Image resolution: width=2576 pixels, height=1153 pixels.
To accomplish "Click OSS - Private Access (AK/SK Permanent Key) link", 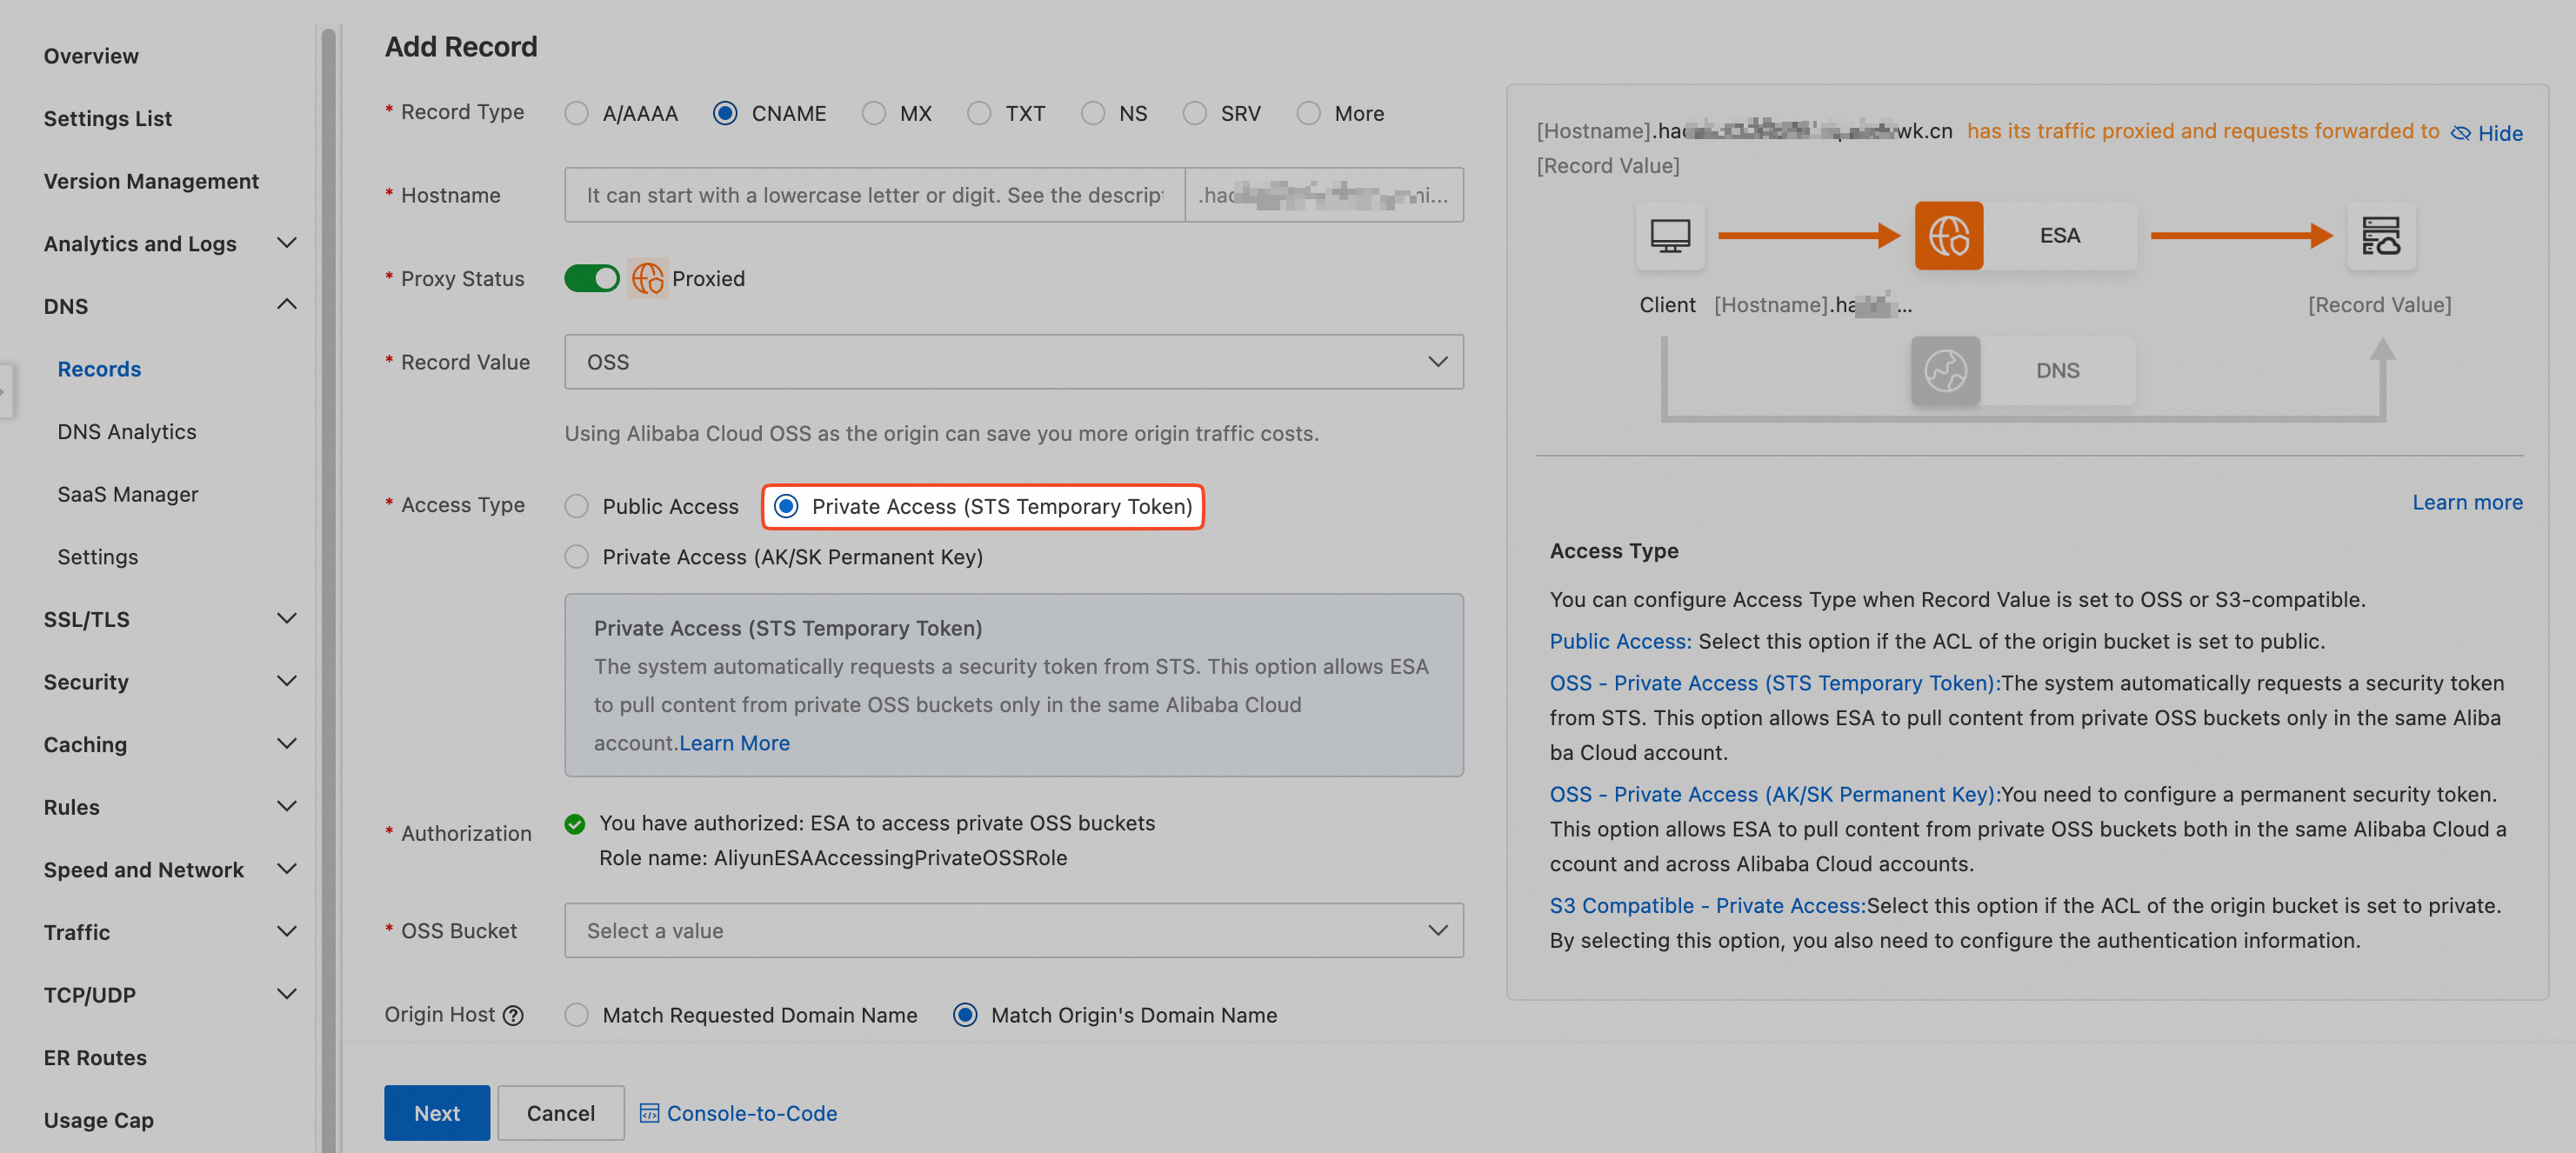I will tap(1774, 794).
